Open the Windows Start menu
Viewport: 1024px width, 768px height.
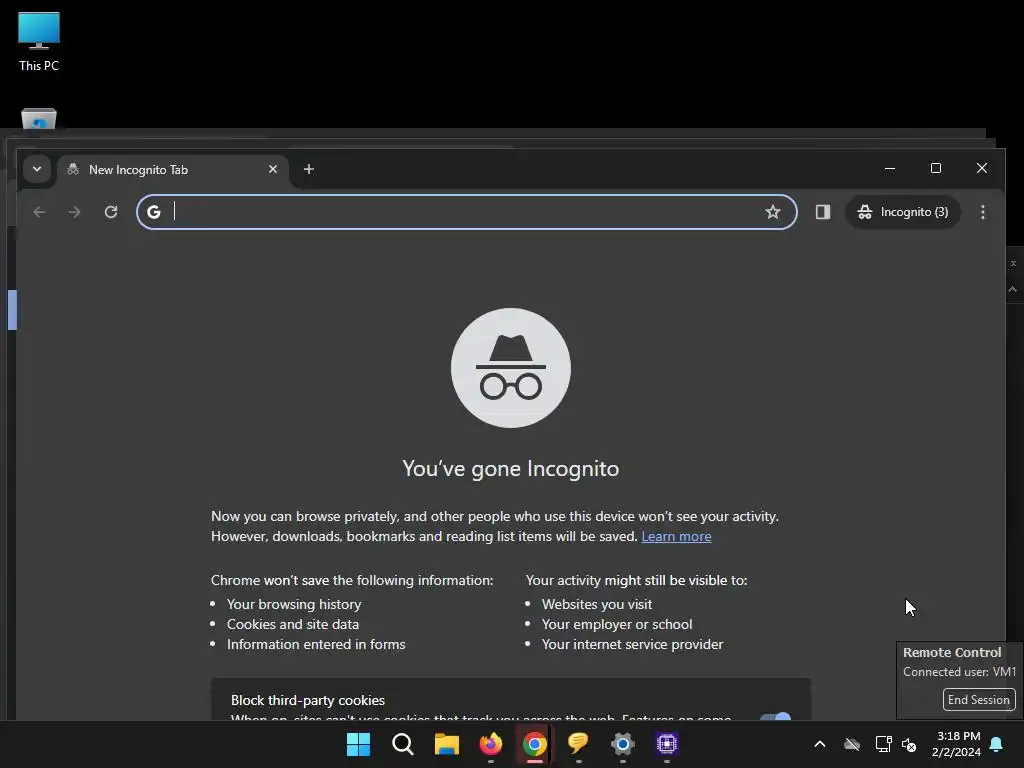click(x=359, y=744)
